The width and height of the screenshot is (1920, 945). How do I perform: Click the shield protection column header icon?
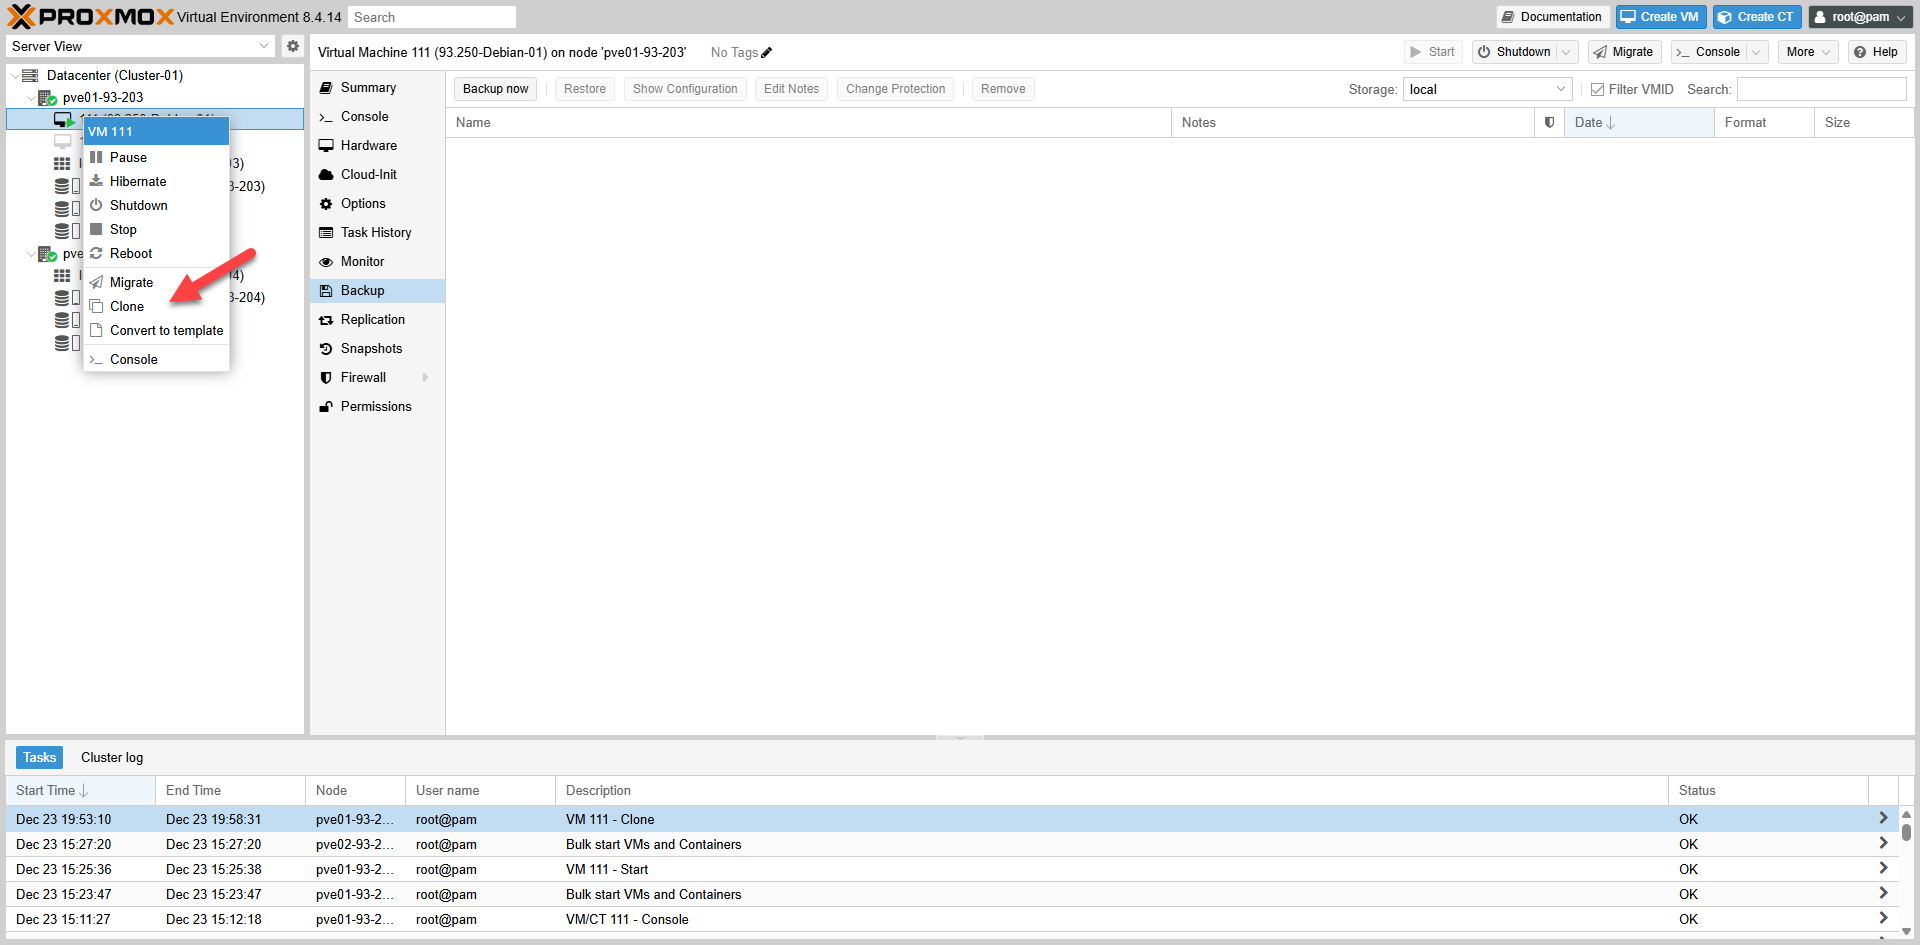click(x=1549, y=123)
